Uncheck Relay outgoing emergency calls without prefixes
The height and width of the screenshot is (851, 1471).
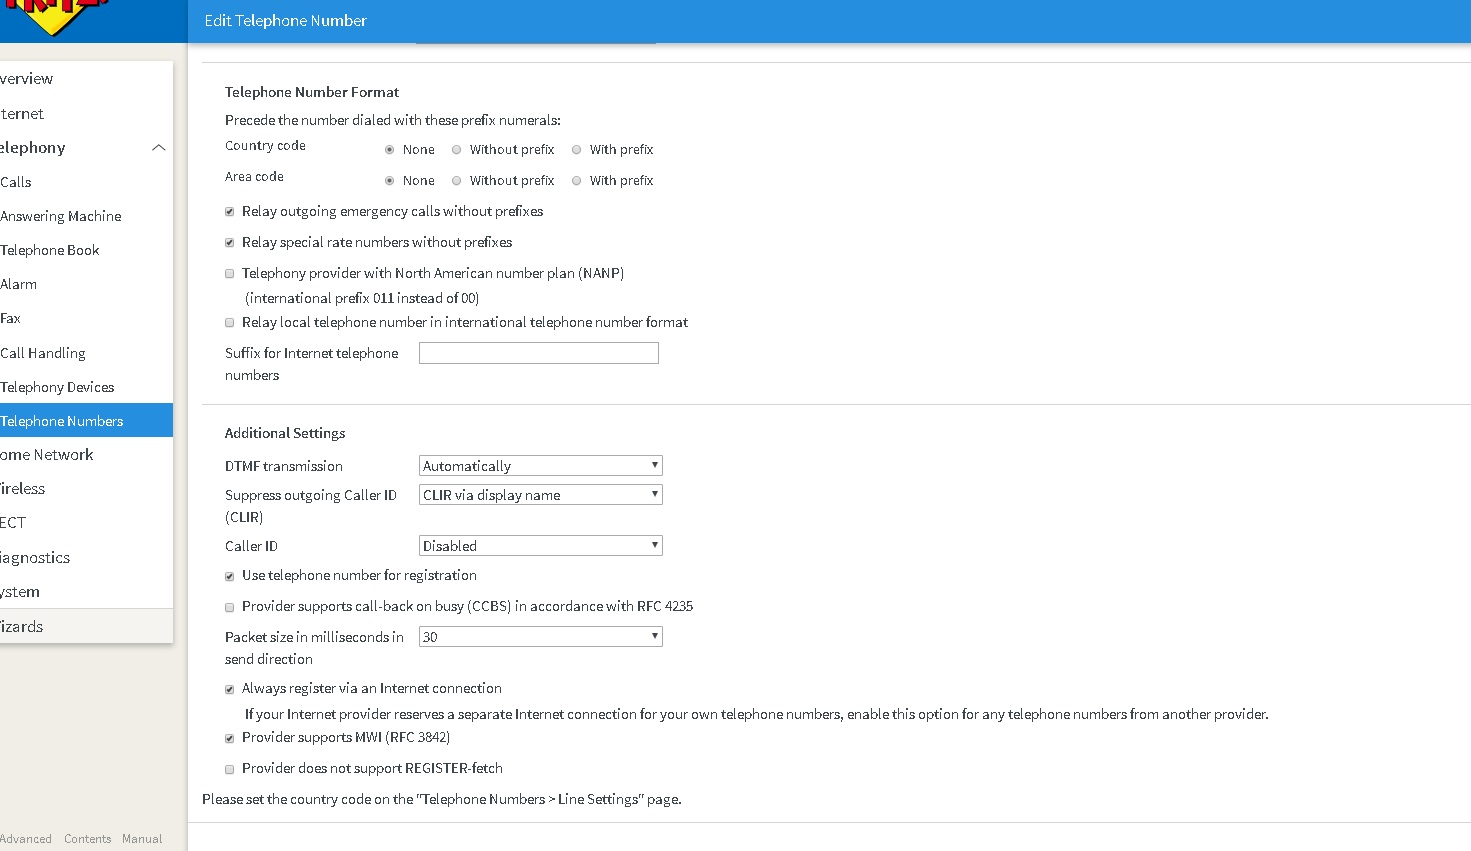[x=230, y=212]
